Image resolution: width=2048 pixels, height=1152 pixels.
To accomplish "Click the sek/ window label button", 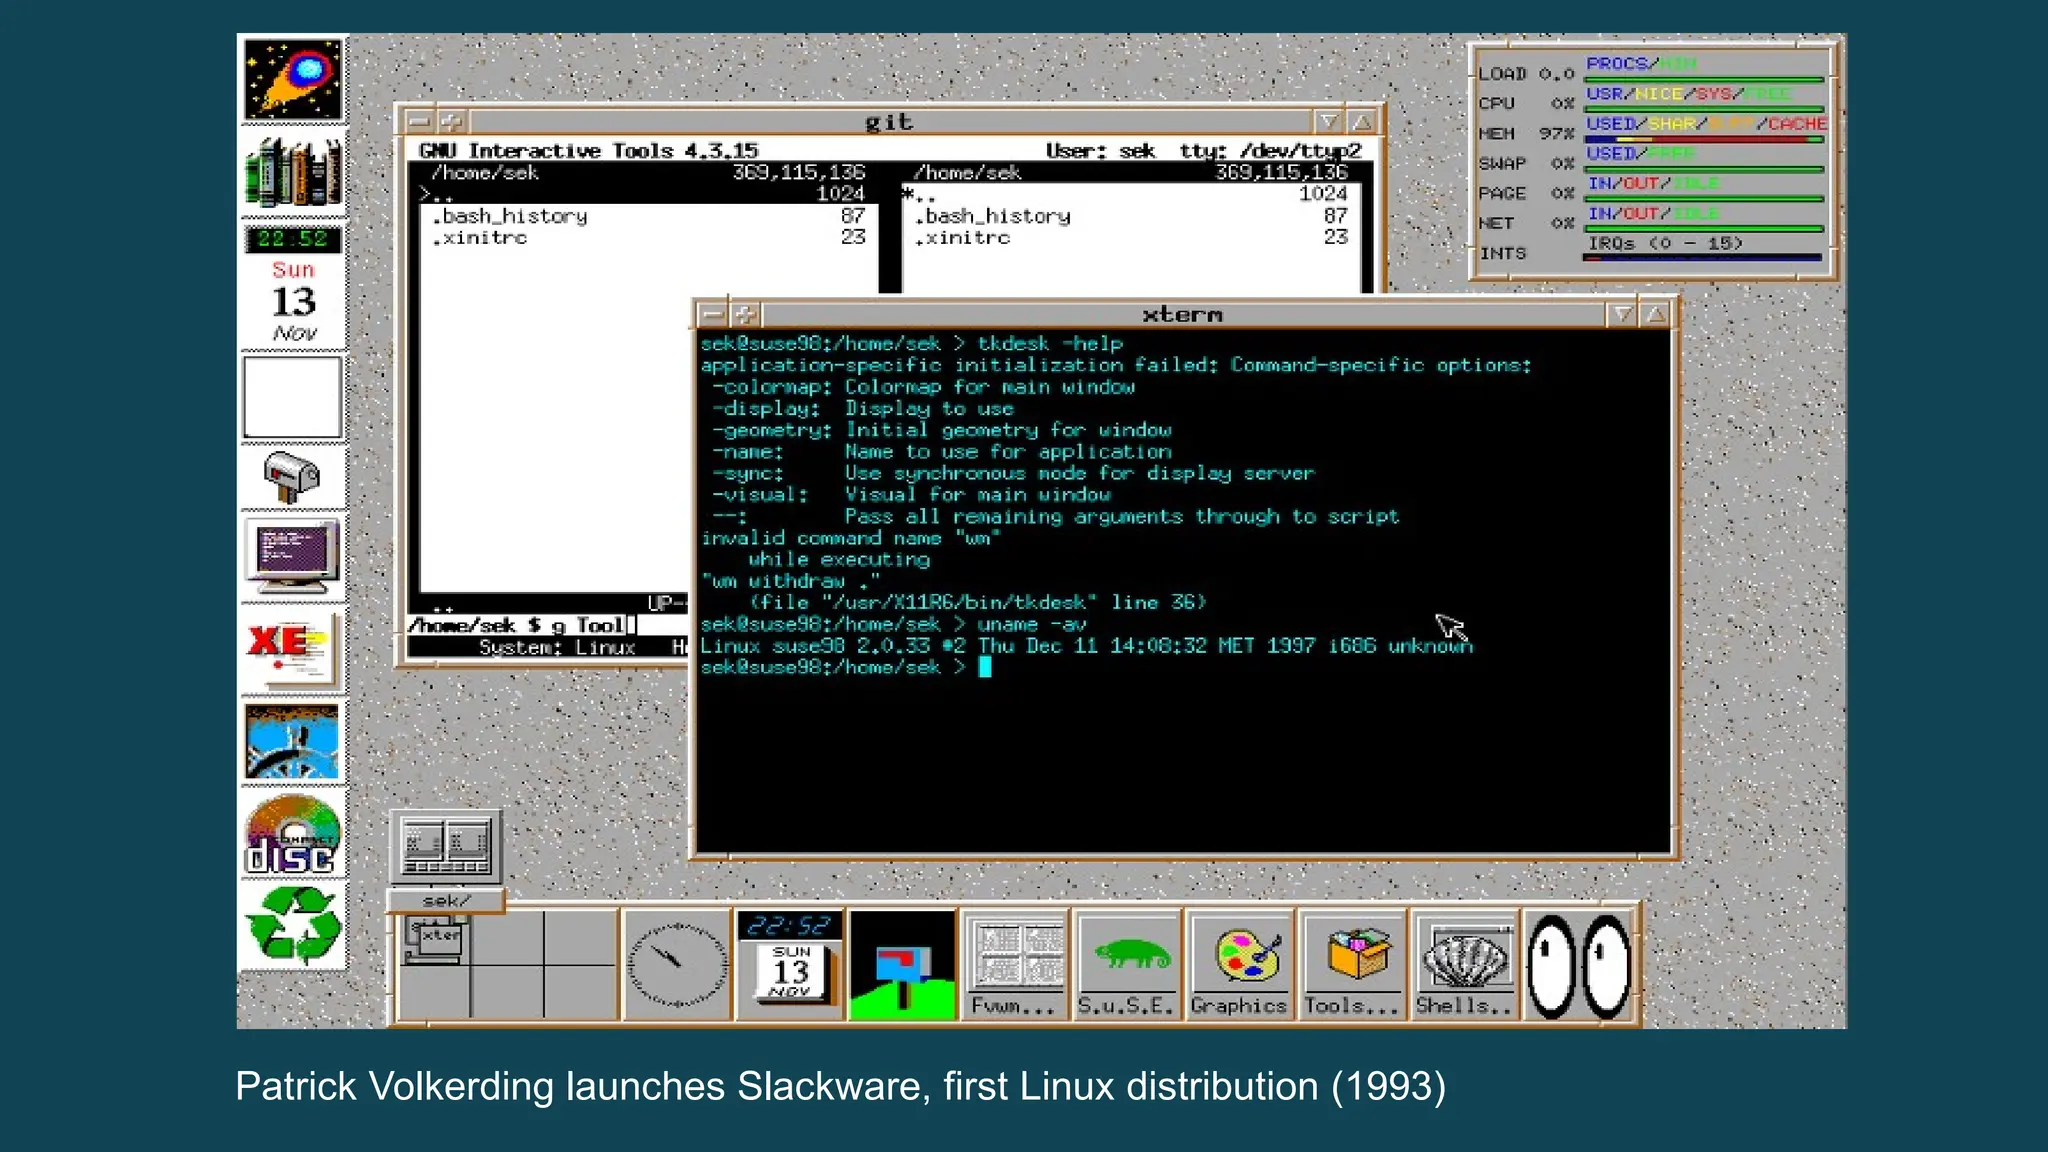I will pos(446,901).
